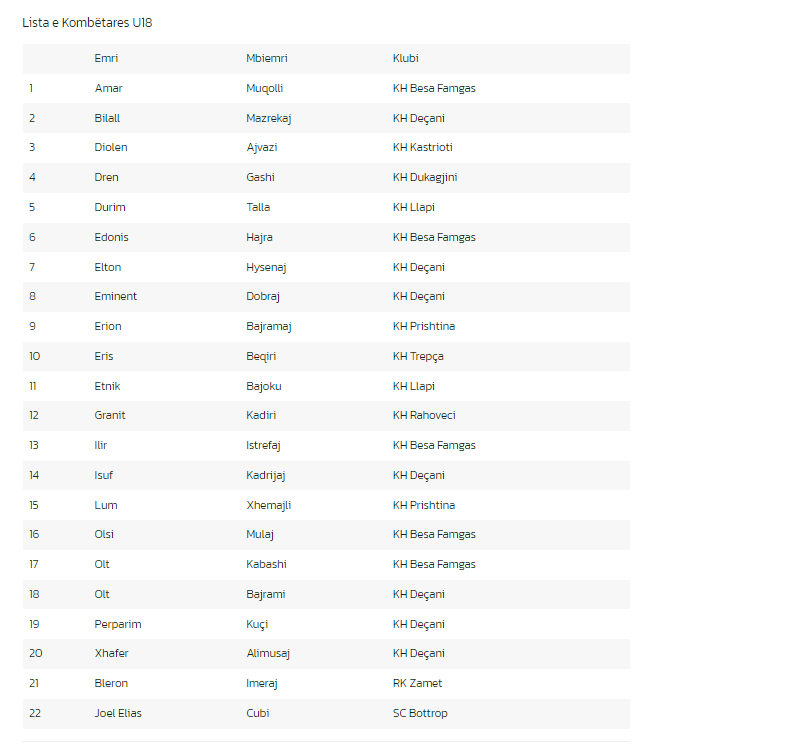Select the 'Lista e Kombëtares U18' heading
The height and width of the screenshot is (745, 811).
(87, 23)
